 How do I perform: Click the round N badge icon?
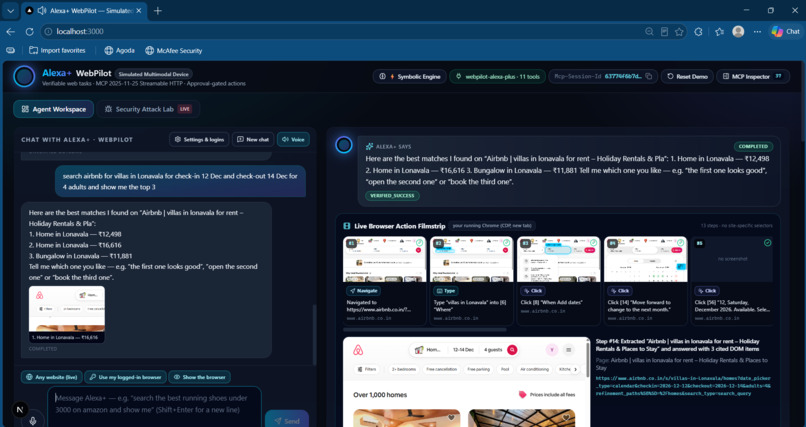click(x=20, y=410)
